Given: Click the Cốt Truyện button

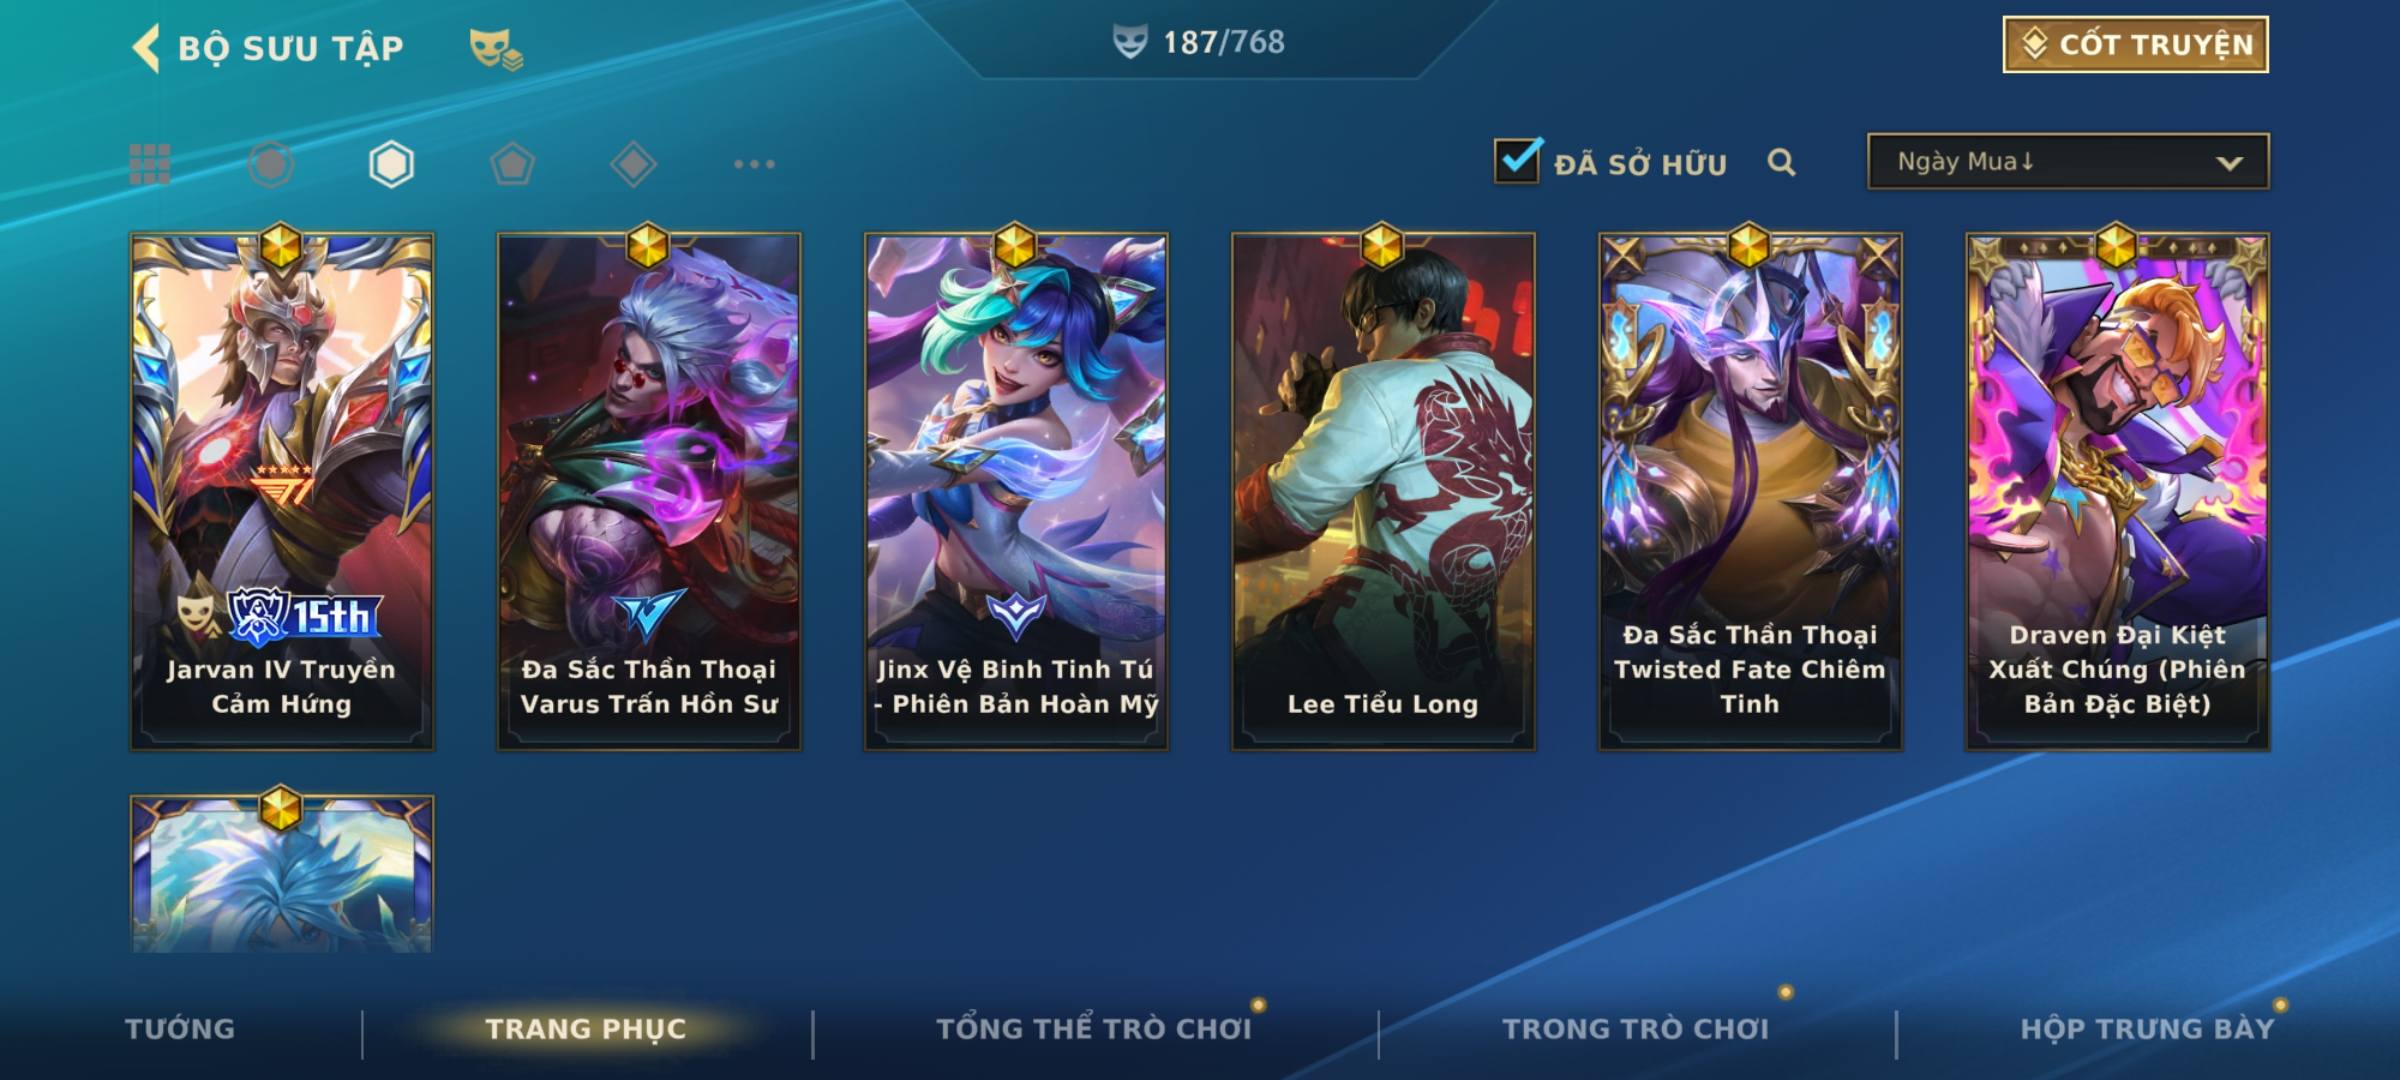Looking at the screenshot, I should (2135, 45).
